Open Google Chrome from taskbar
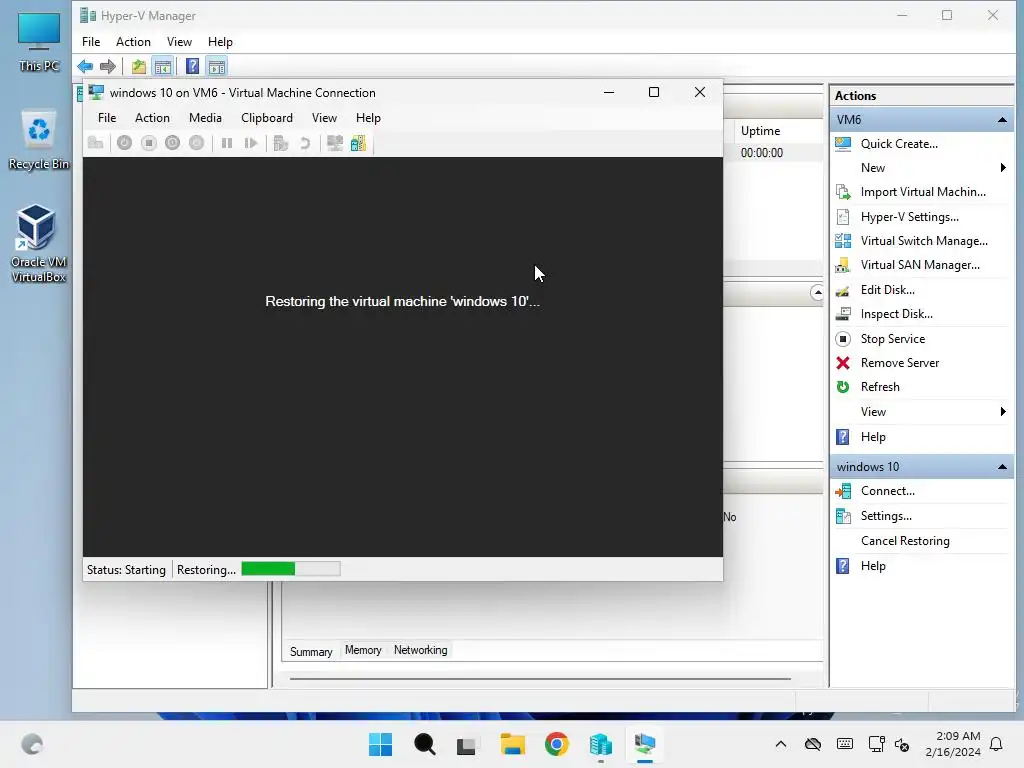1024x768 pixels. pos(557,744)
